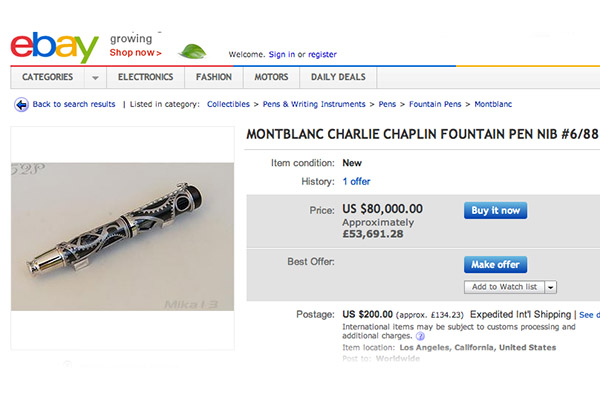This screenshot has height=400, width=600.
Task: Click the register link
Action: (322, 54)
